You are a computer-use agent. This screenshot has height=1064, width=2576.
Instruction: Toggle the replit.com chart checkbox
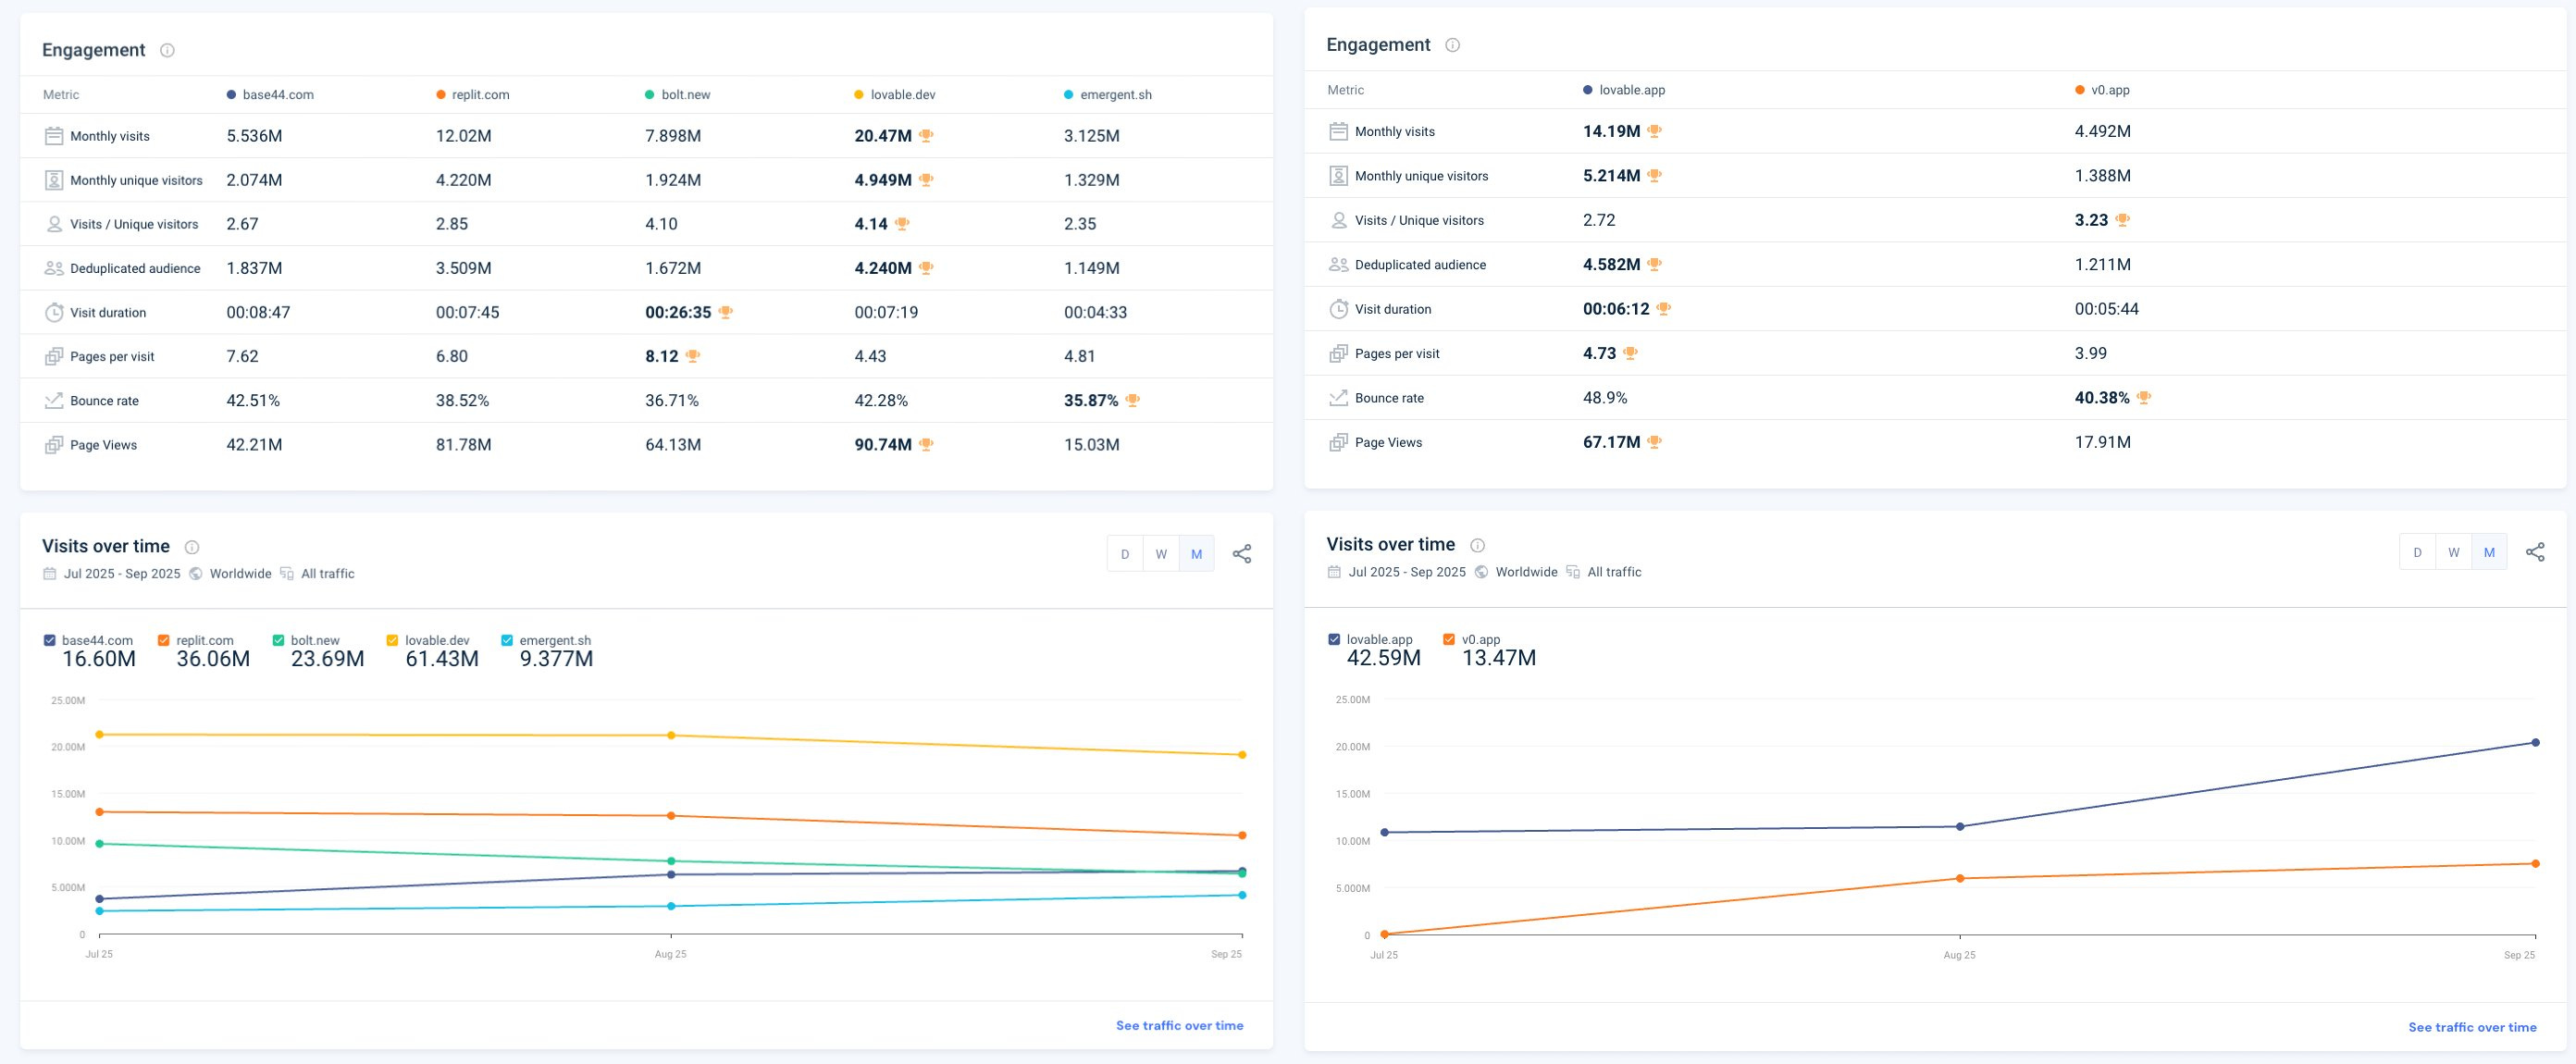coord(164,640)
